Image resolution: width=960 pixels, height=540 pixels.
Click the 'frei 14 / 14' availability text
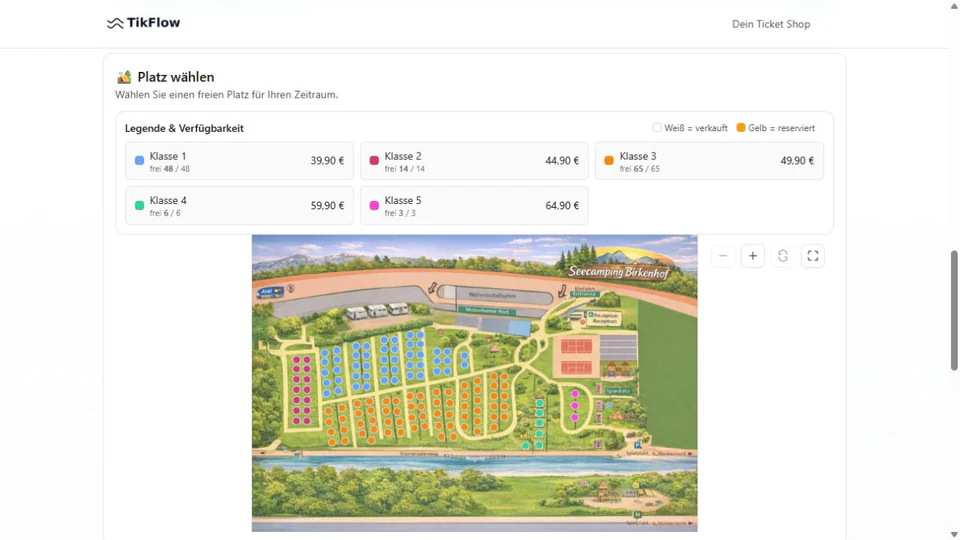coord(405,169)
